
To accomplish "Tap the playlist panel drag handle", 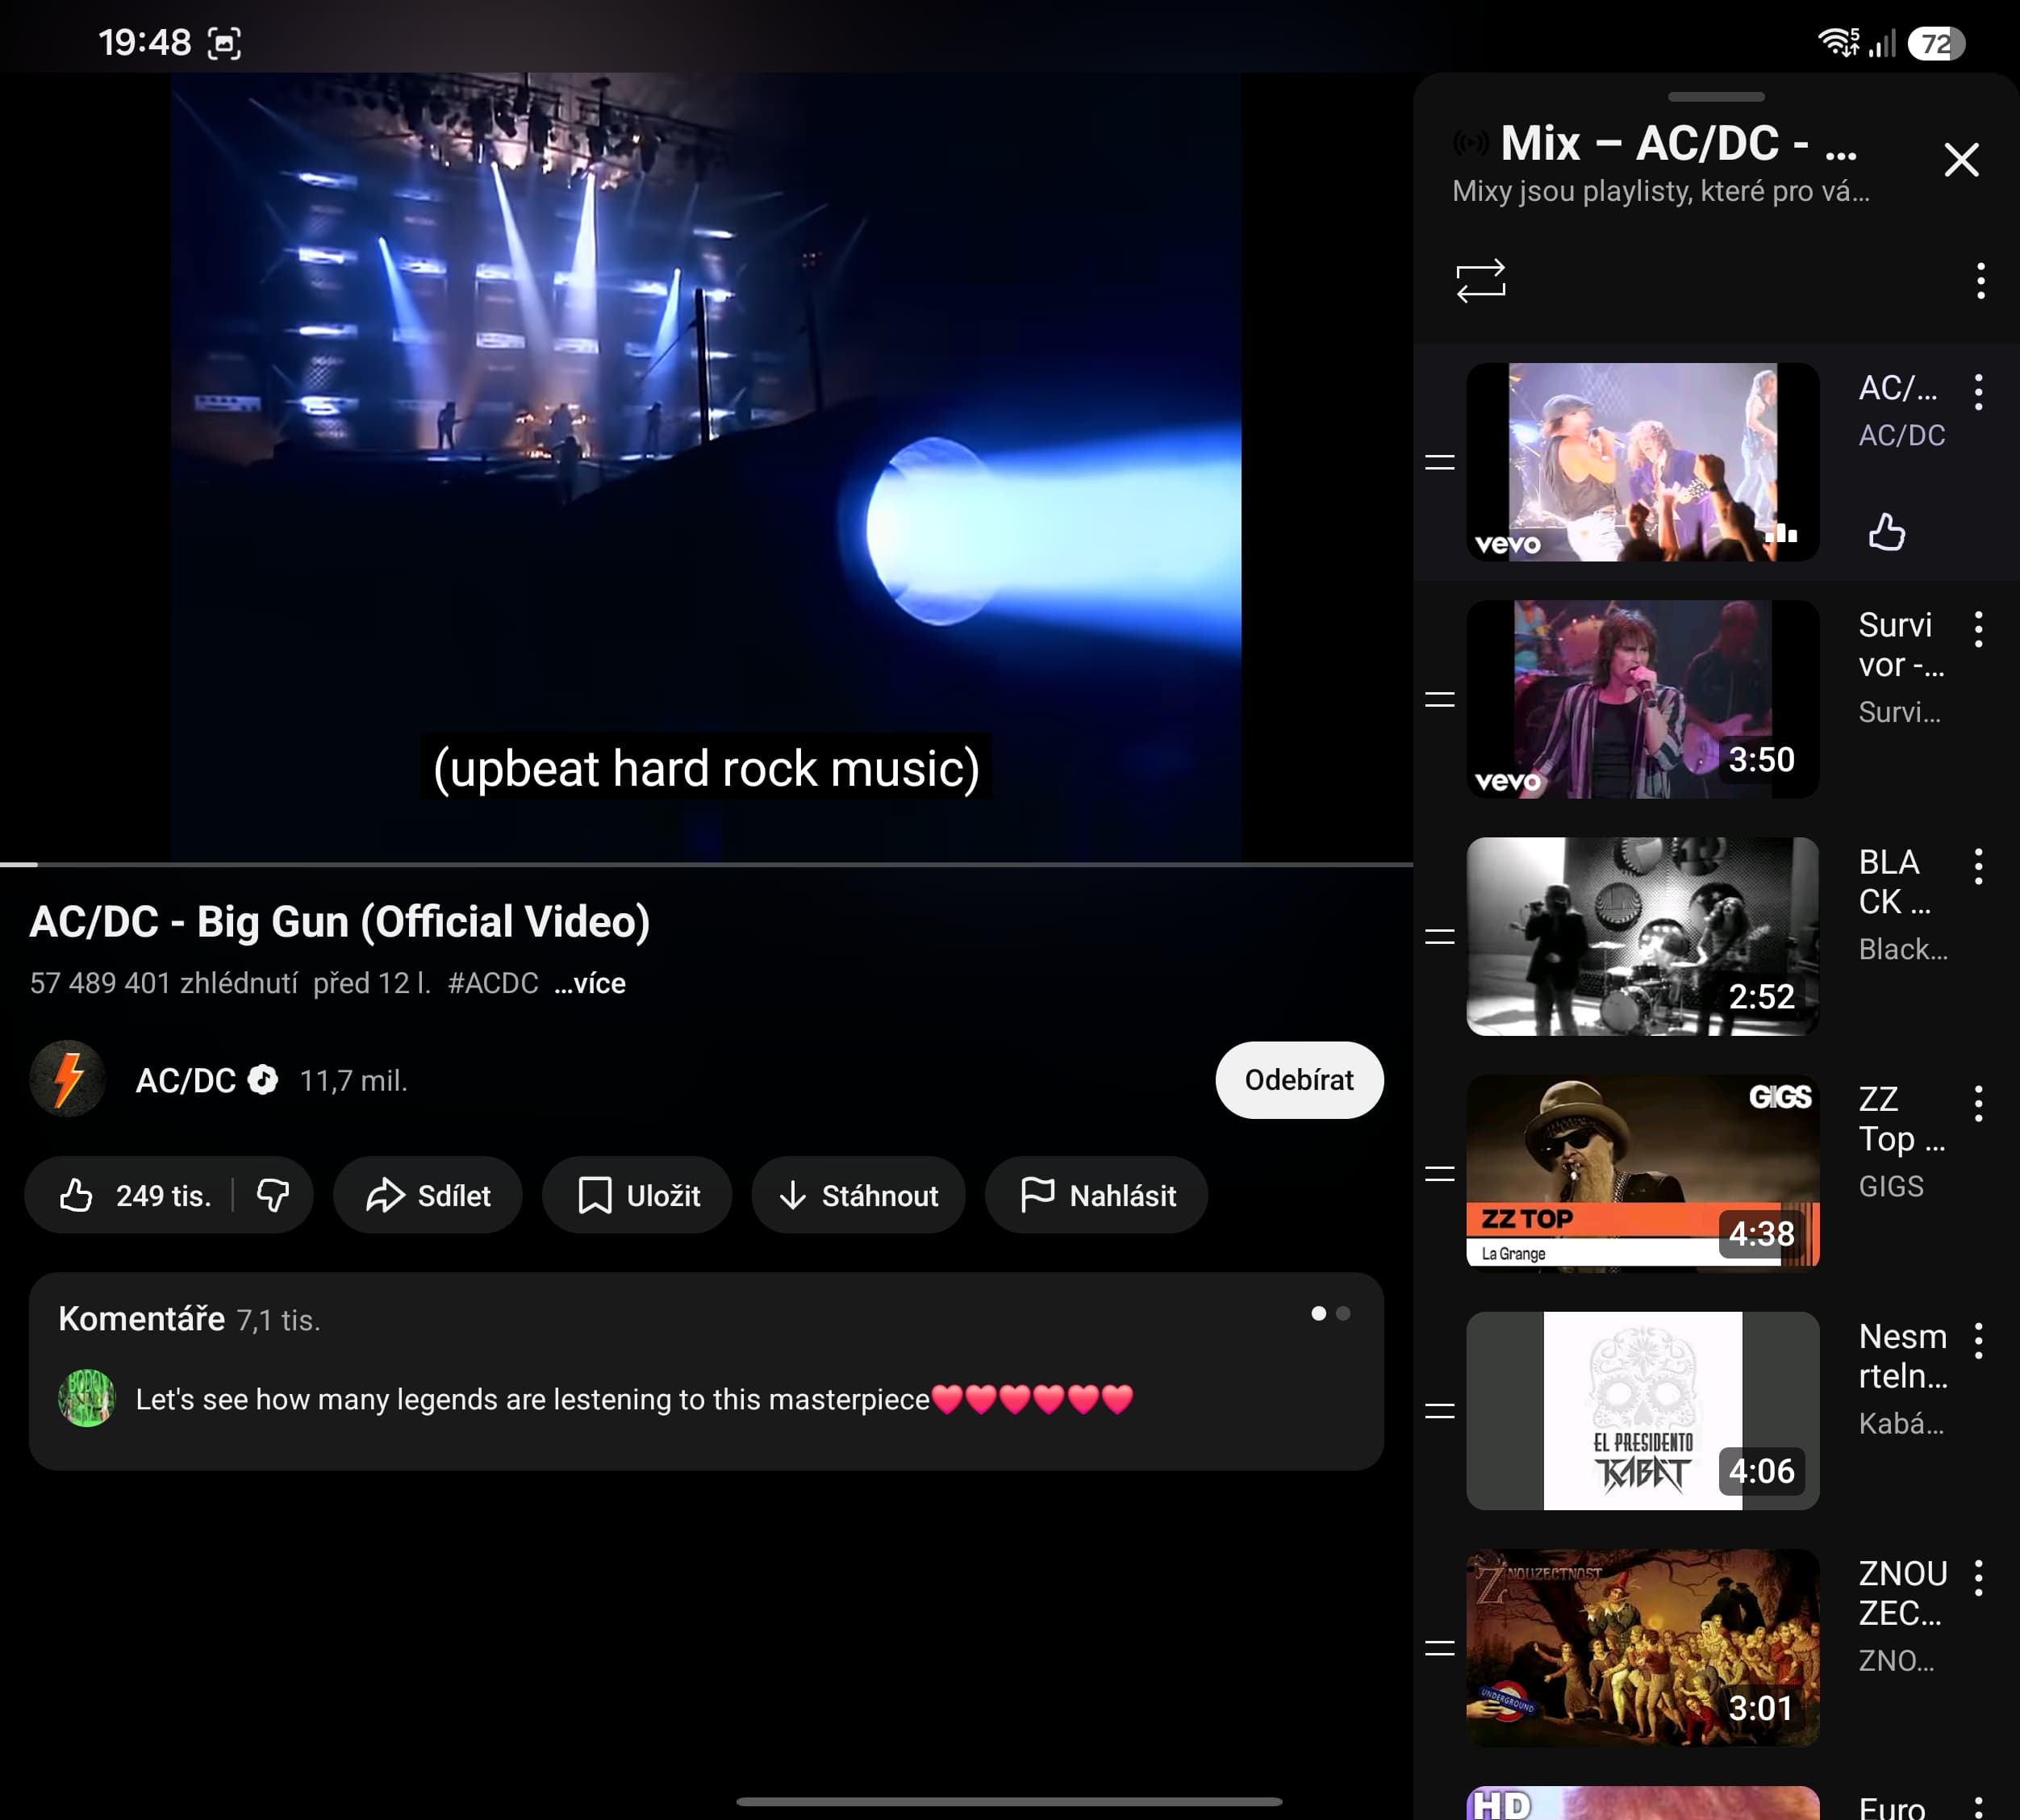I will point(1716,97).
